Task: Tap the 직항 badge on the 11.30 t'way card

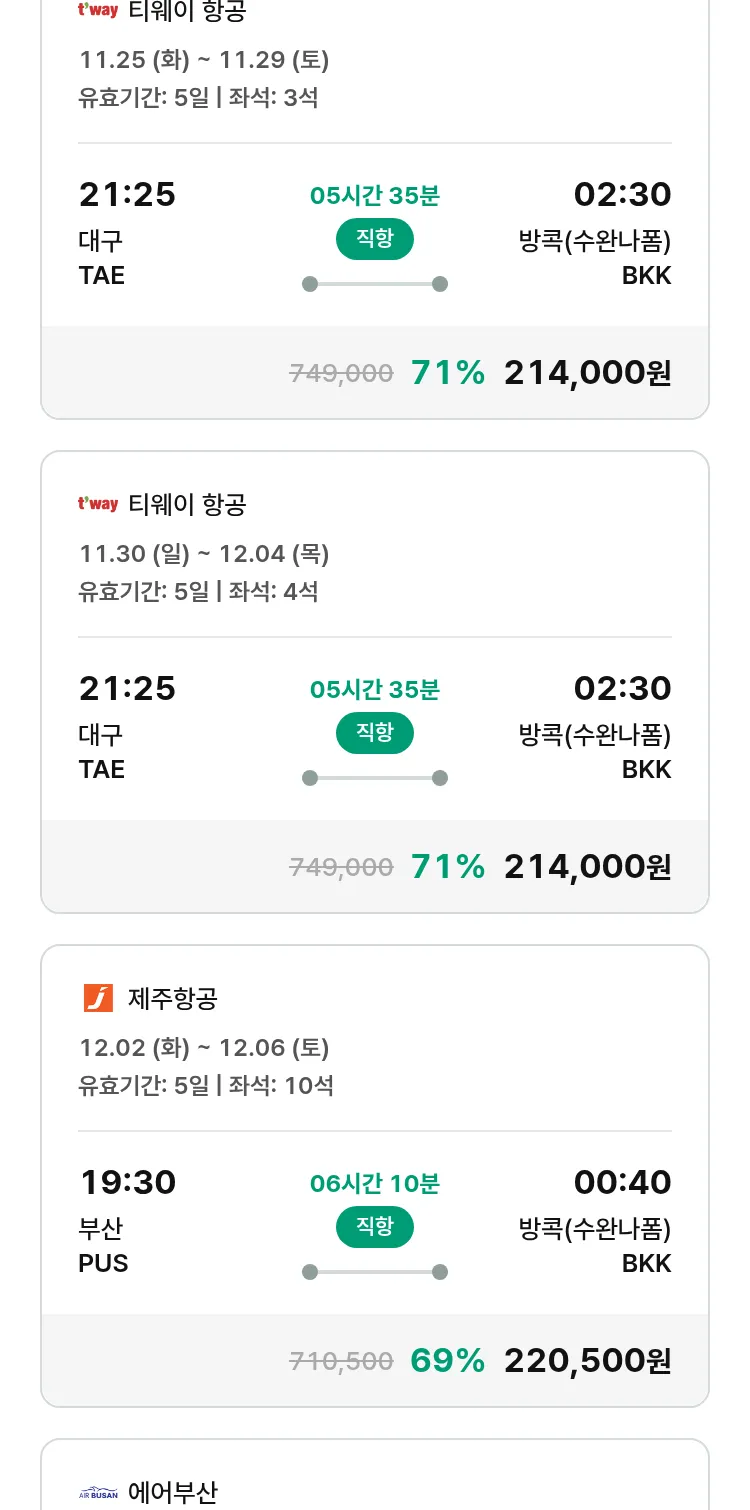Action: coord(374,733)
